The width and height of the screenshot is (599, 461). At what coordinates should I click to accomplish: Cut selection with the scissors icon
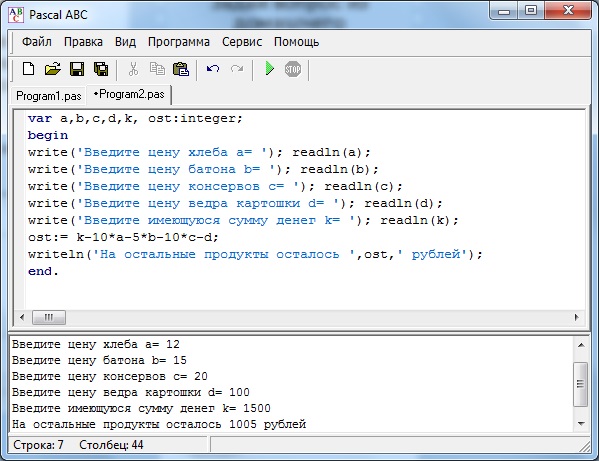[x=133, y=69]
